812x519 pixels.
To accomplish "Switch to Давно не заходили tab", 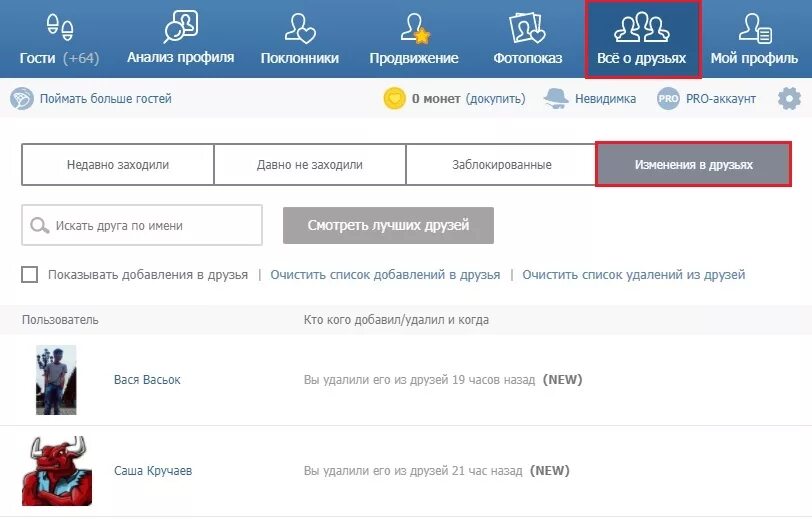I will click(x=310, y=165).
